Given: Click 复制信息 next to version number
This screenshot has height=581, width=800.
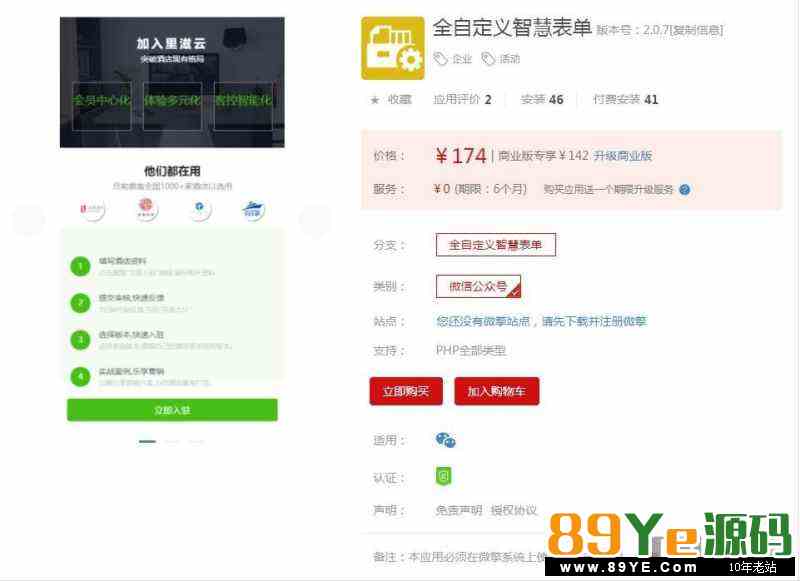Looking at the screenshot, I should [697, 31].
